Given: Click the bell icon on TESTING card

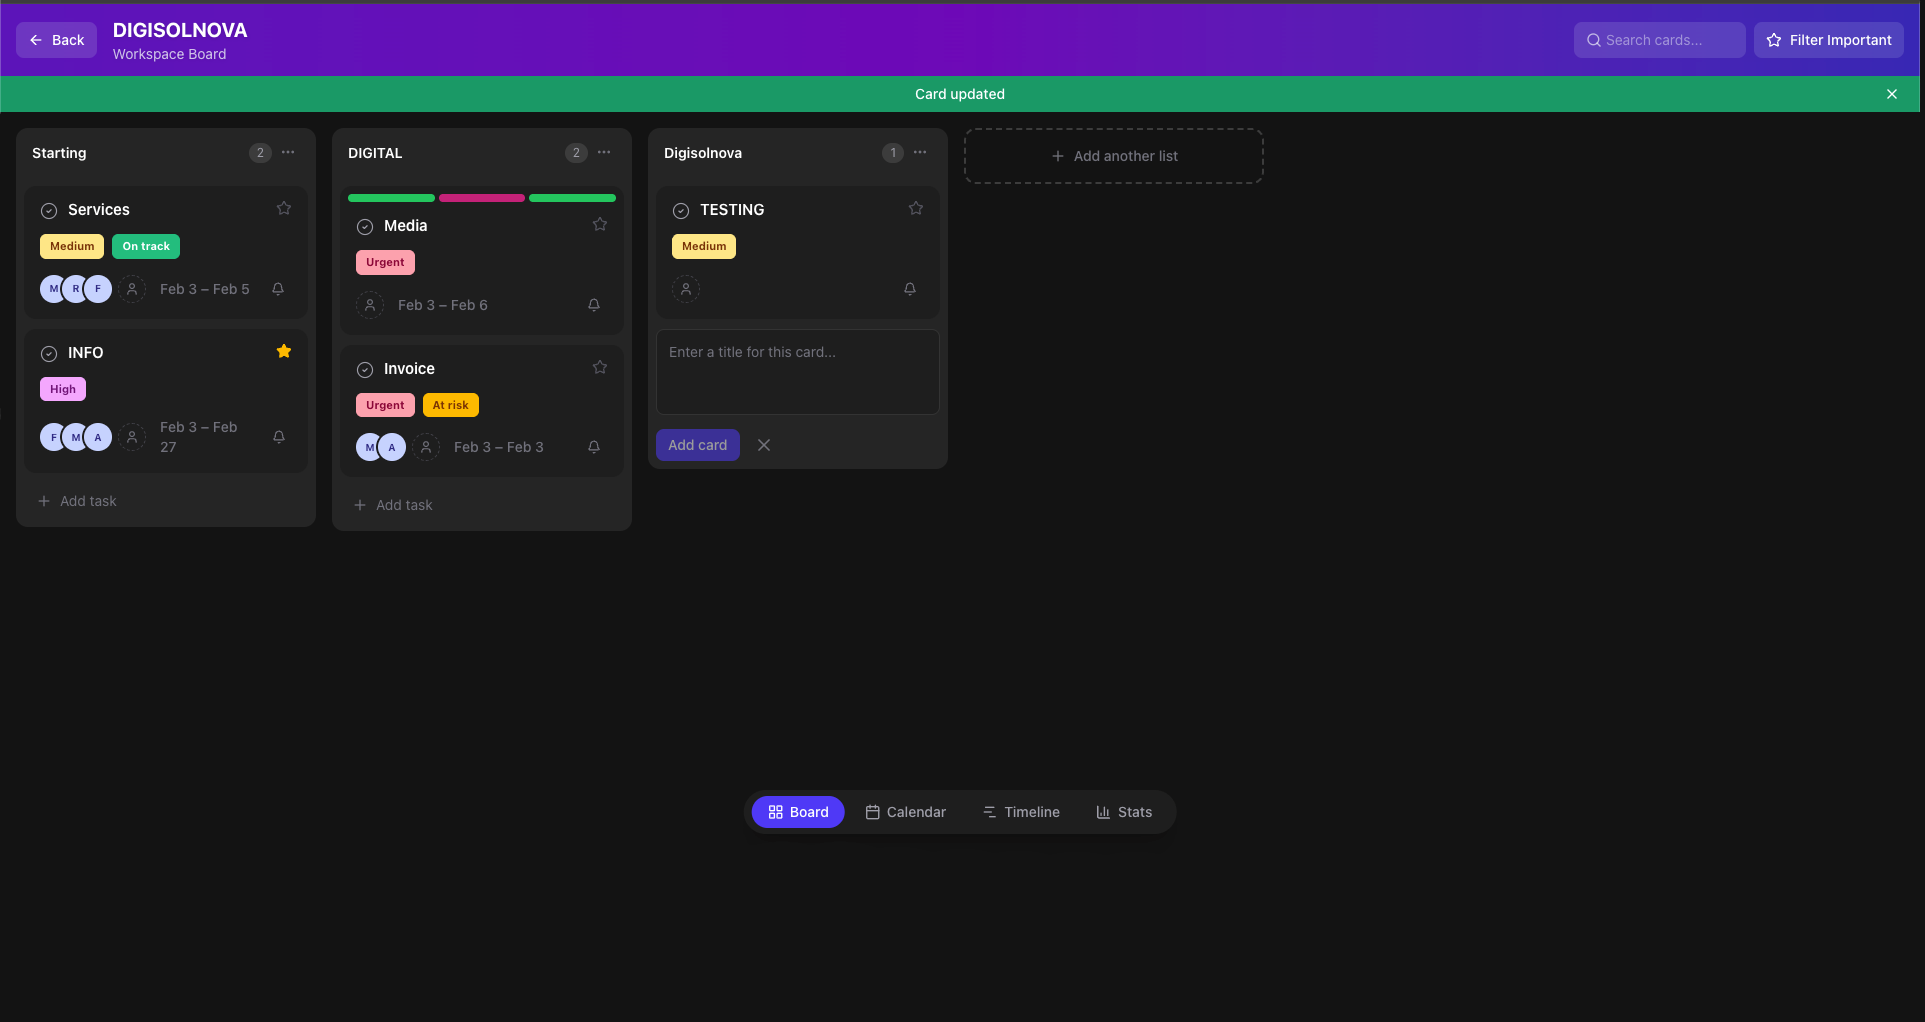Looking at the screenshot, I should coord(910,289).
